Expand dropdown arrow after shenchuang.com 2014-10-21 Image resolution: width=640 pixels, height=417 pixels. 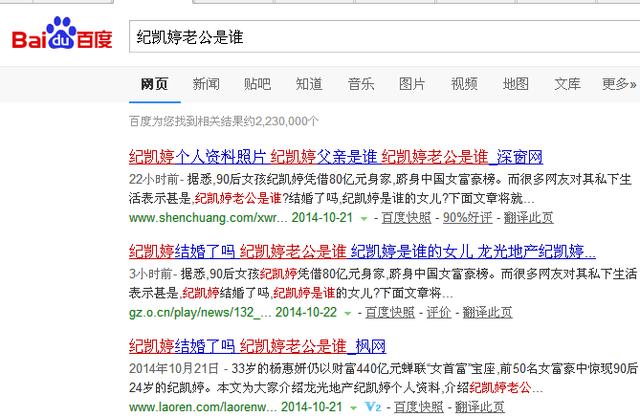[x=363, y=219]
